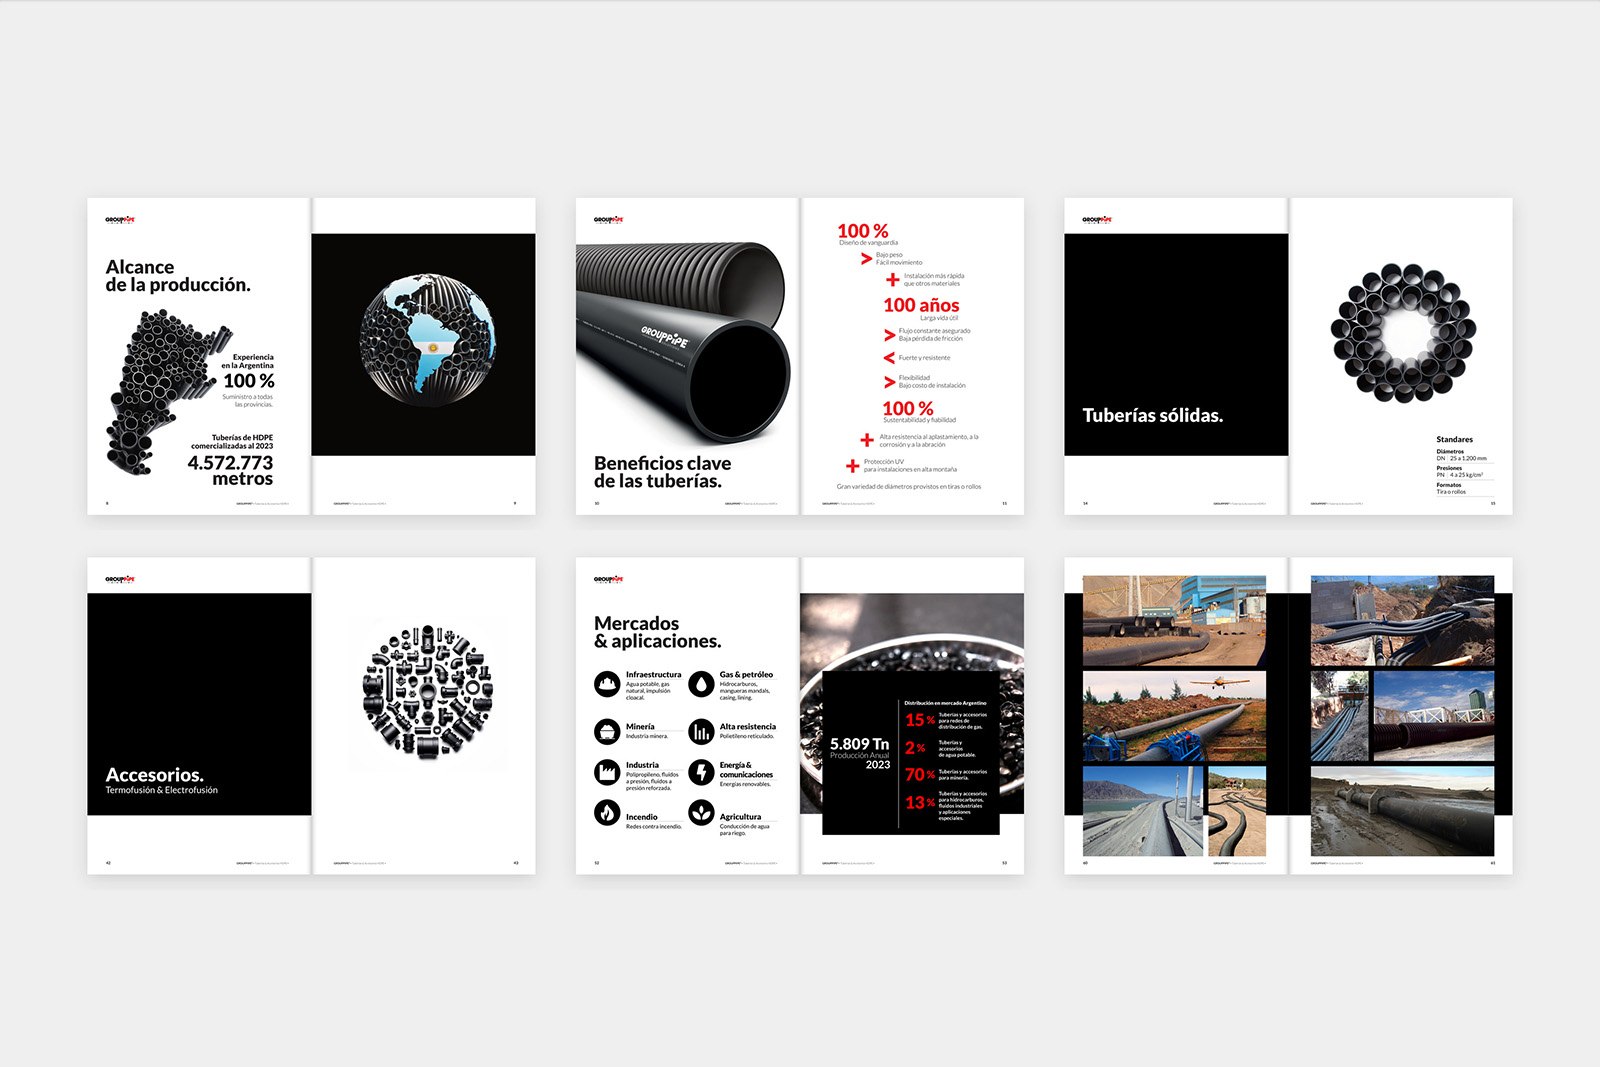Screen dimensions: 1600x1067
Task: Click the Incendio flame icon
Action: point(607,813)
